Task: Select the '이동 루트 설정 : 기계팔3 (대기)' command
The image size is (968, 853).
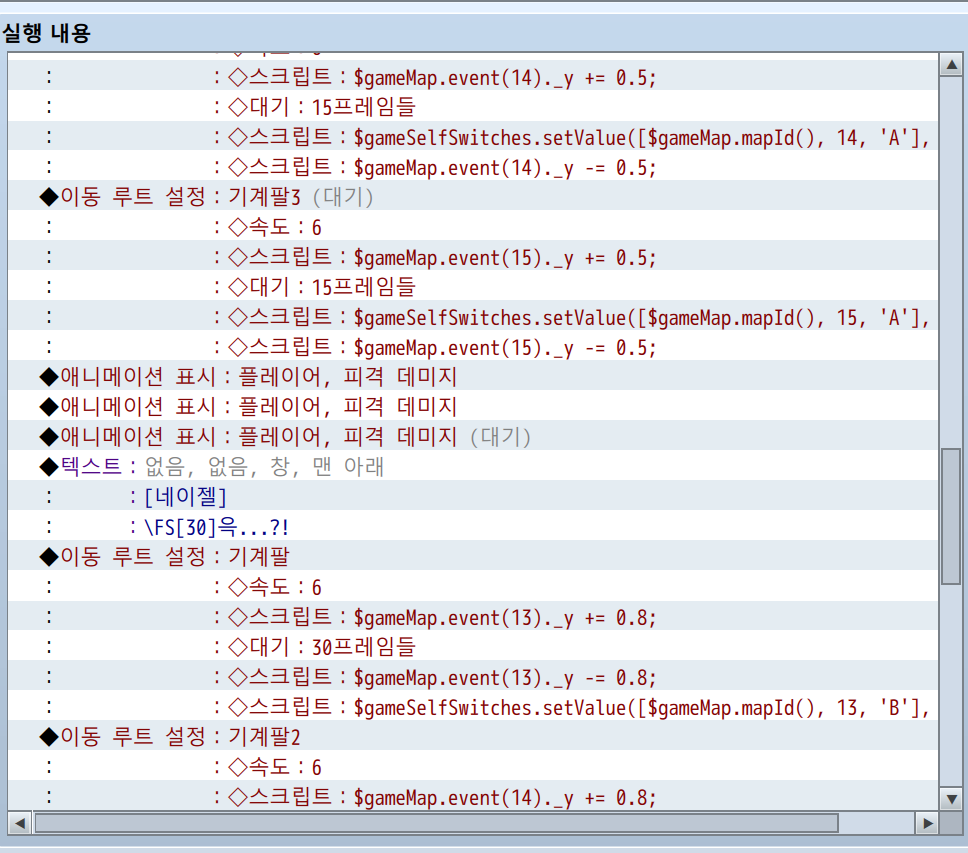Action: (x=473, y=197)
